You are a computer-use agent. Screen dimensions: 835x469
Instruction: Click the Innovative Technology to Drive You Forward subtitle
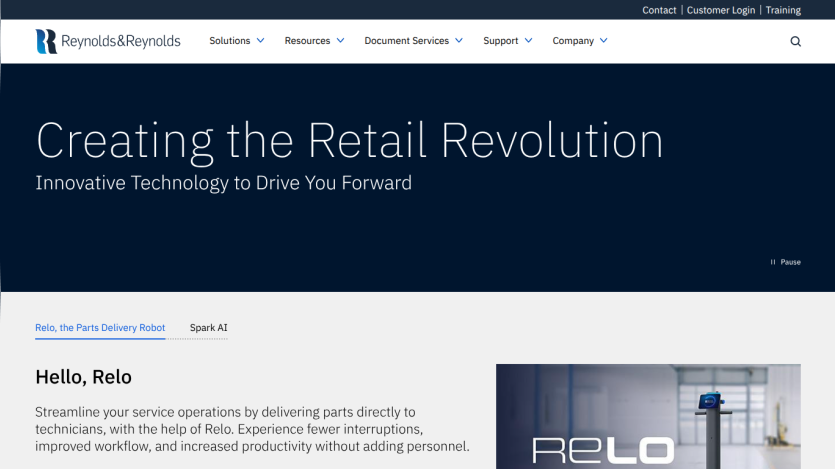coord(223,183)
